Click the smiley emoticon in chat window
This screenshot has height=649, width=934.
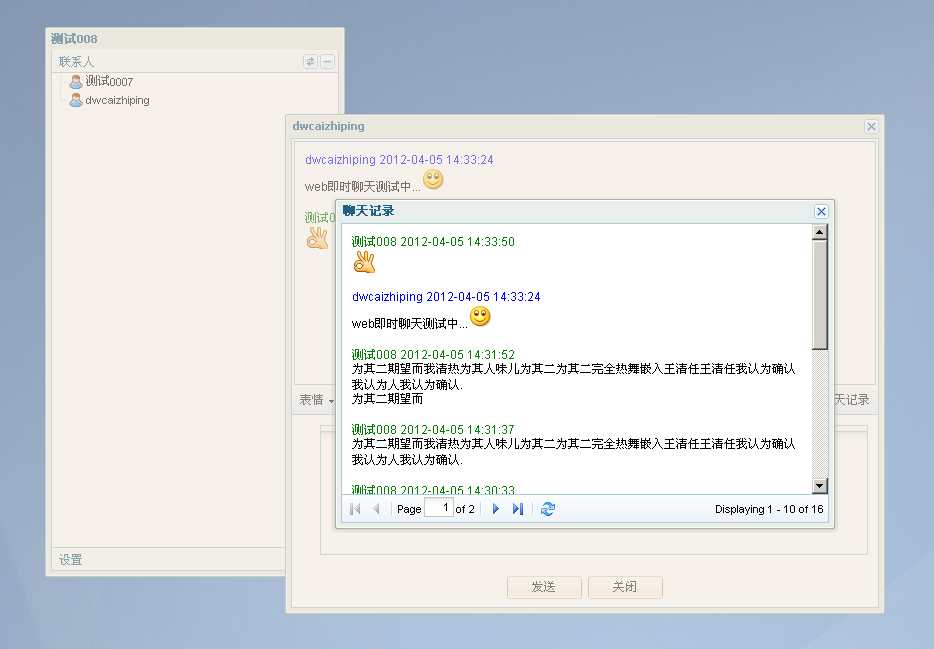pos(433,179)
